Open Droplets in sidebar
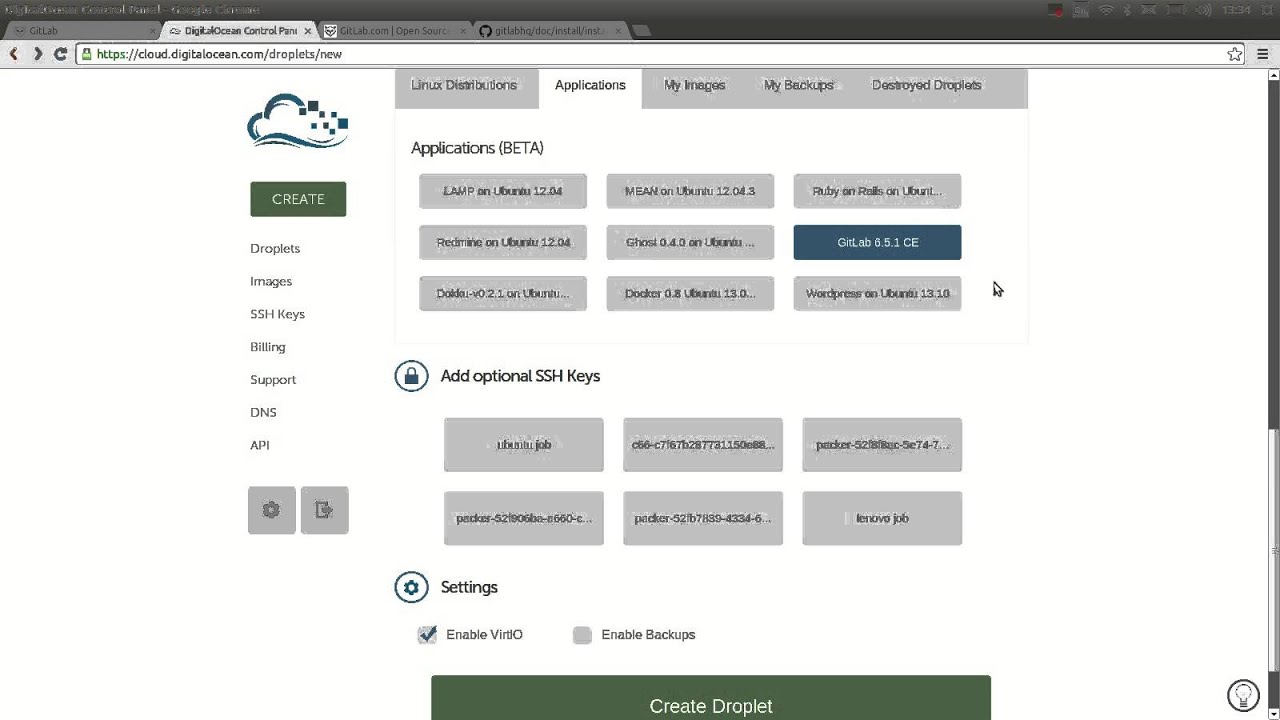Screen dimensions: 1280x720 point(275,248)
